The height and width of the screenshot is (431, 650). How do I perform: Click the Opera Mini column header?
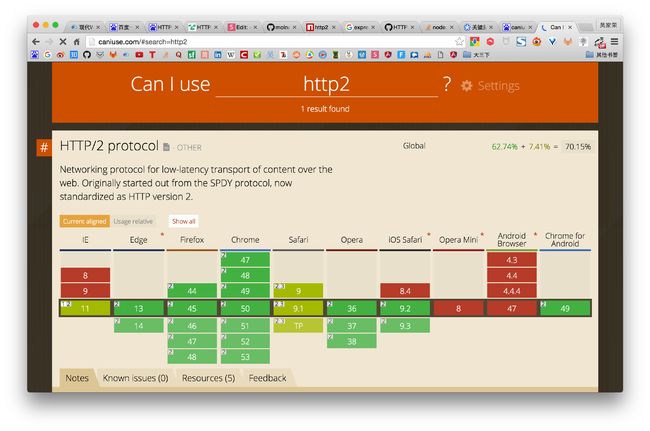tap(458, 240)
